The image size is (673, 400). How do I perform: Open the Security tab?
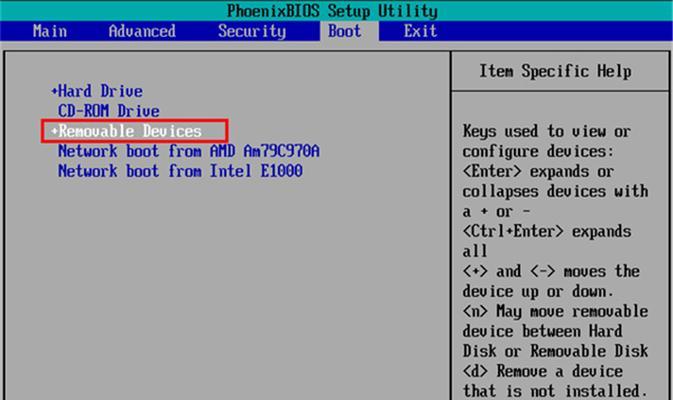pos(252,31)
